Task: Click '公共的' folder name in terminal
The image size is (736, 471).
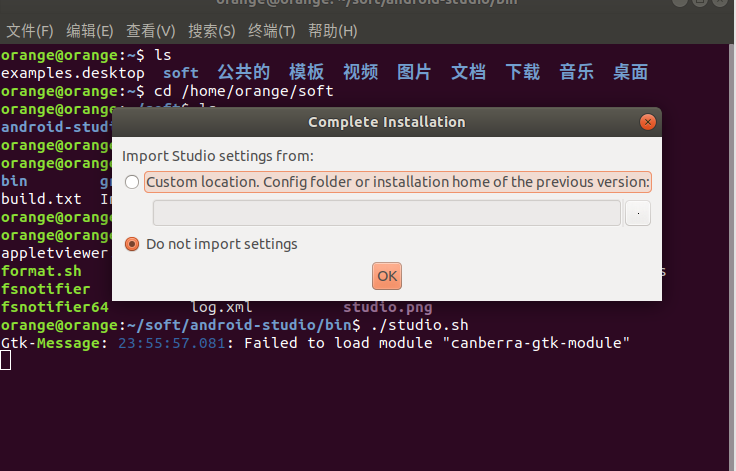Action: tap(244, 72)
